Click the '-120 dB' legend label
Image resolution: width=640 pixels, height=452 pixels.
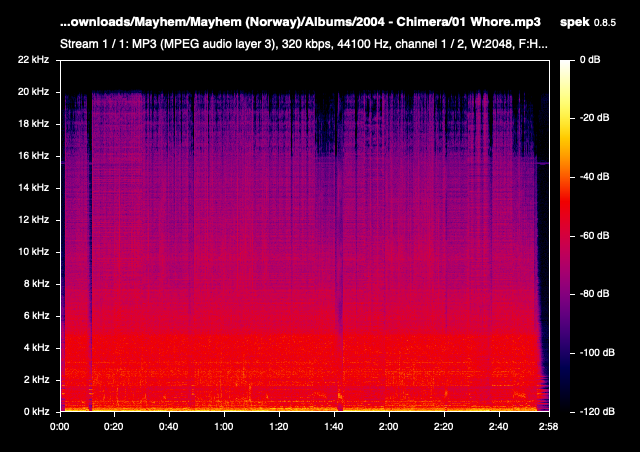click(x=597, y=411)
